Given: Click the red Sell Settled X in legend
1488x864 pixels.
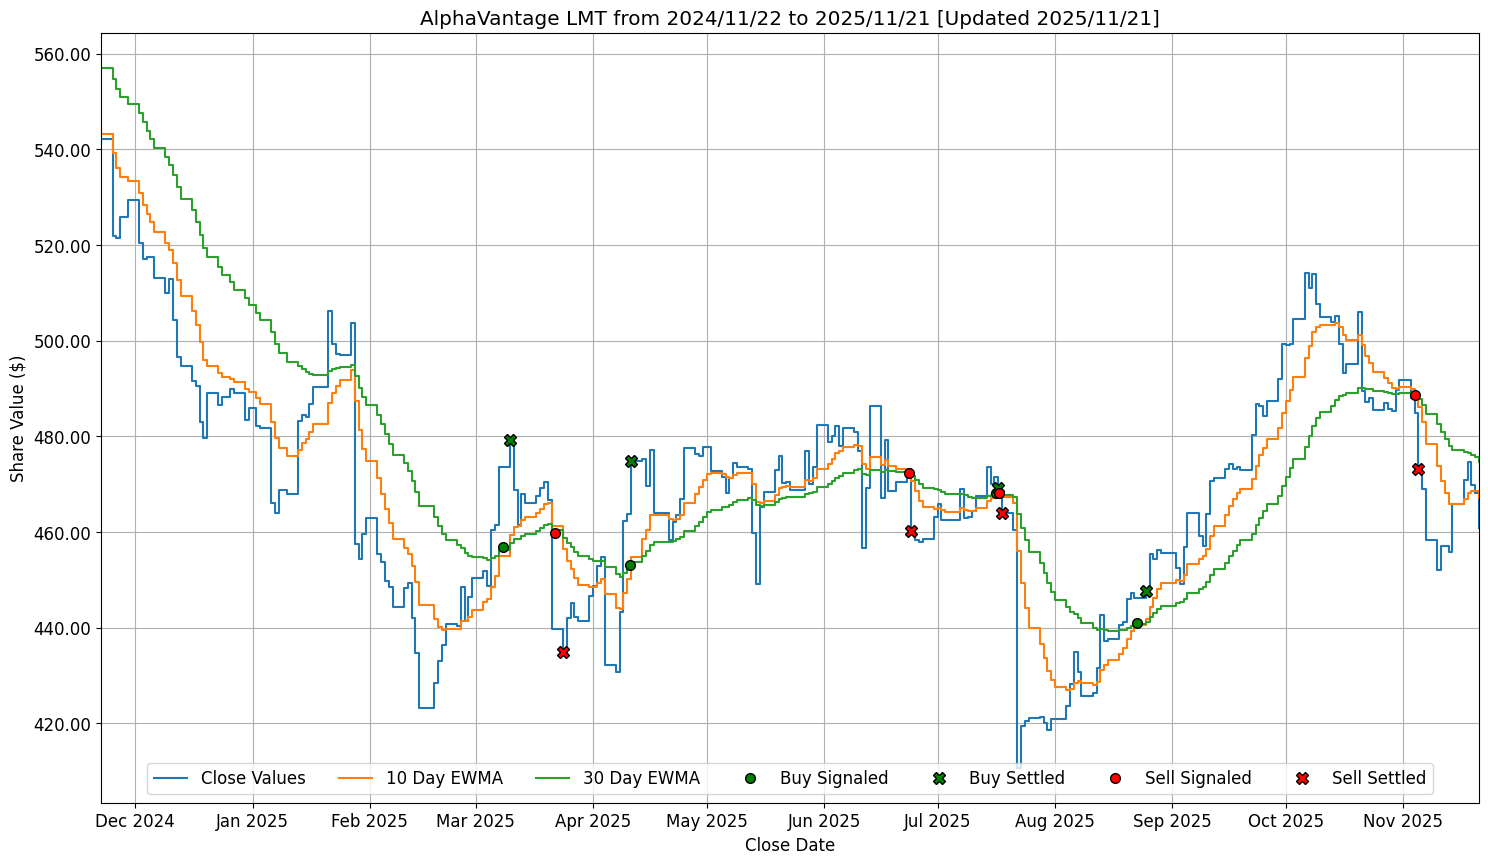Looking at the screenshot, I should (1302, 778).
